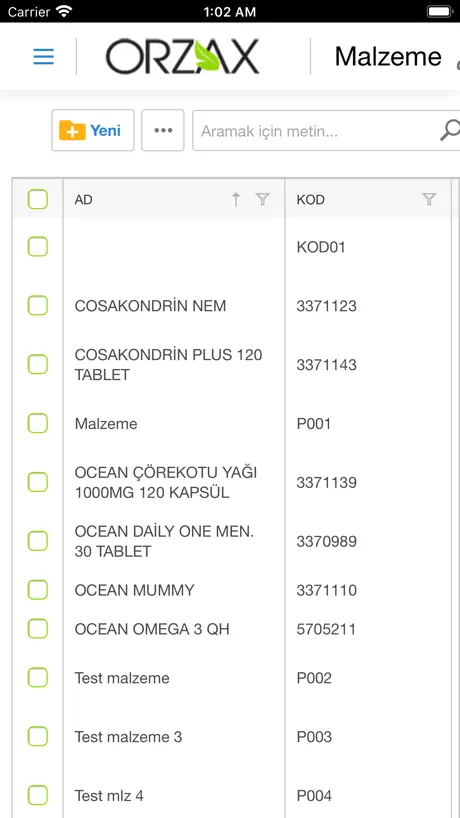Select the Malzeme page title tab

tap(388, 56)
